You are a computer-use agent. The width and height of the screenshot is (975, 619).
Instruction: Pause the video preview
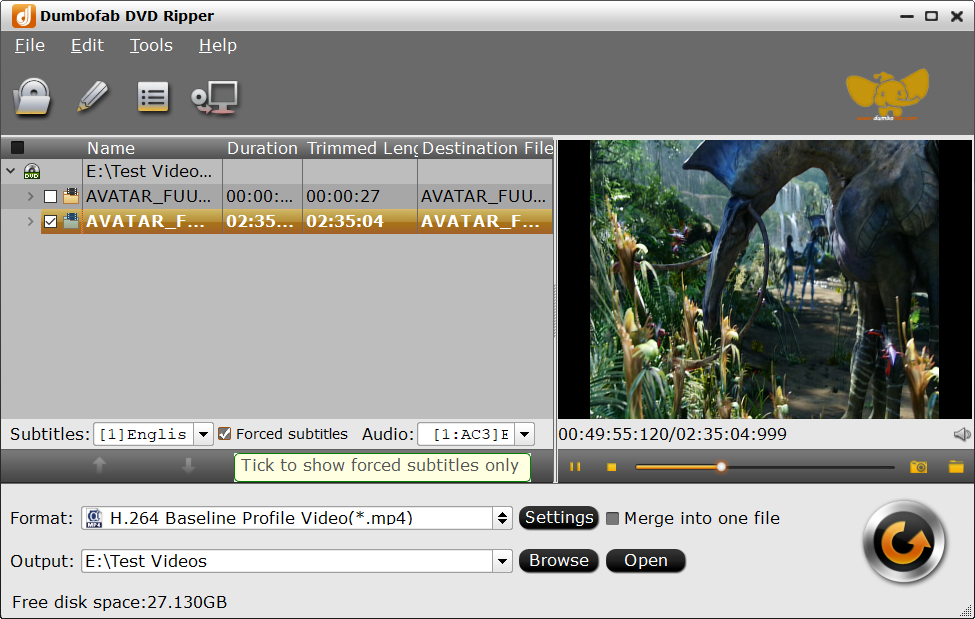pyautogui.click(x=575, y=467)
